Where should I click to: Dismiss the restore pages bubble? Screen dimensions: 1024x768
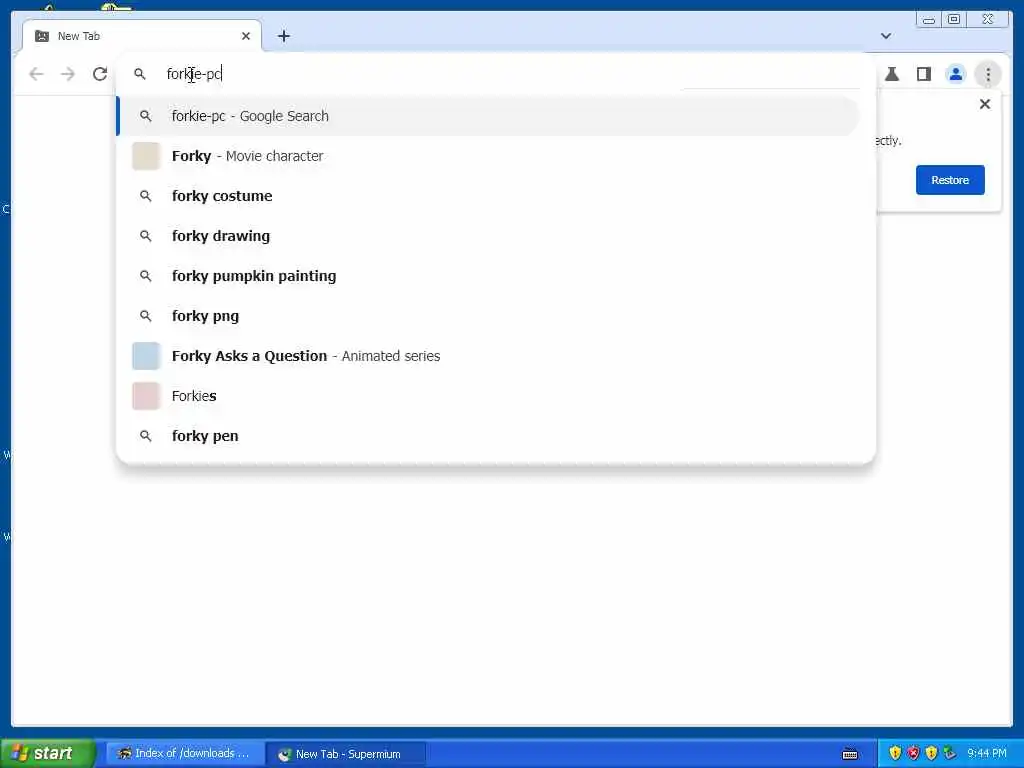click(985, 104)
